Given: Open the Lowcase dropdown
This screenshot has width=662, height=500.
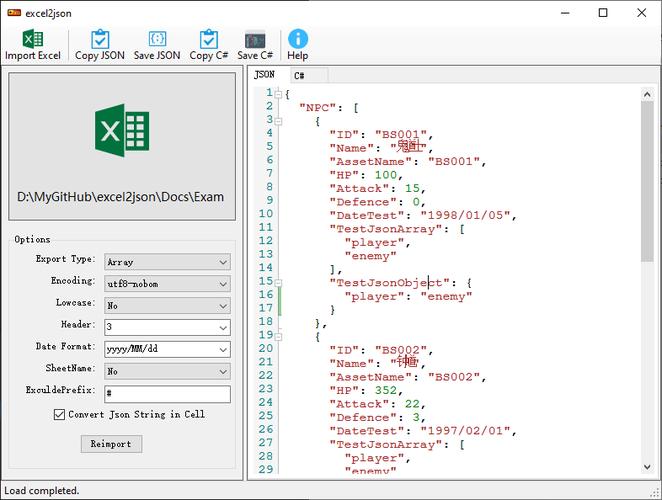Looking at the screenshot, I should point(167,305).
